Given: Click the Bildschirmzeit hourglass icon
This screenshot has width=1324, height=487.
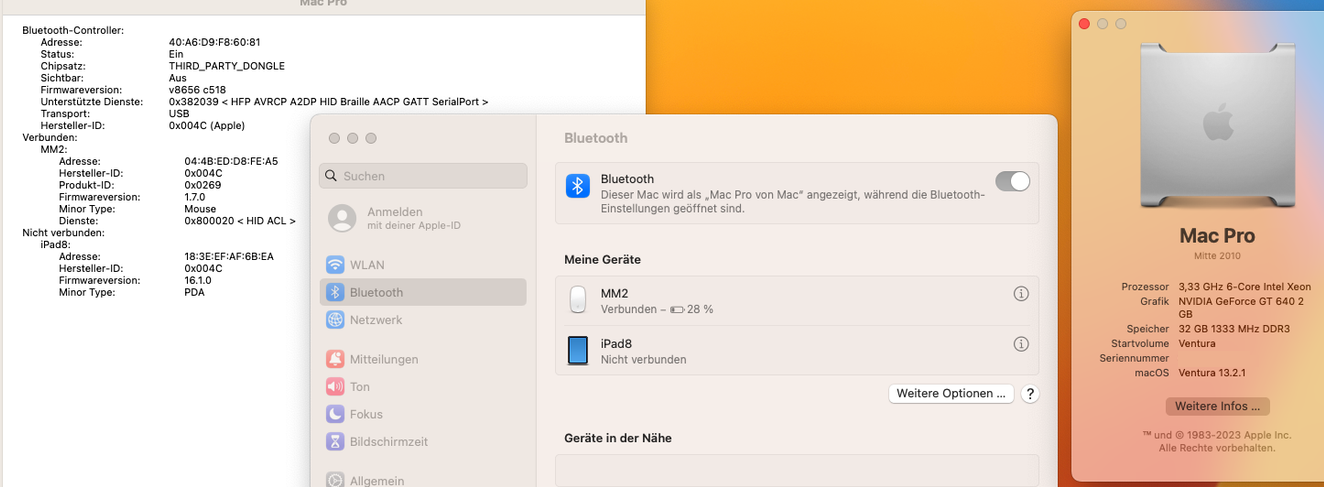Looking at the screenshot, I should 335,441.
